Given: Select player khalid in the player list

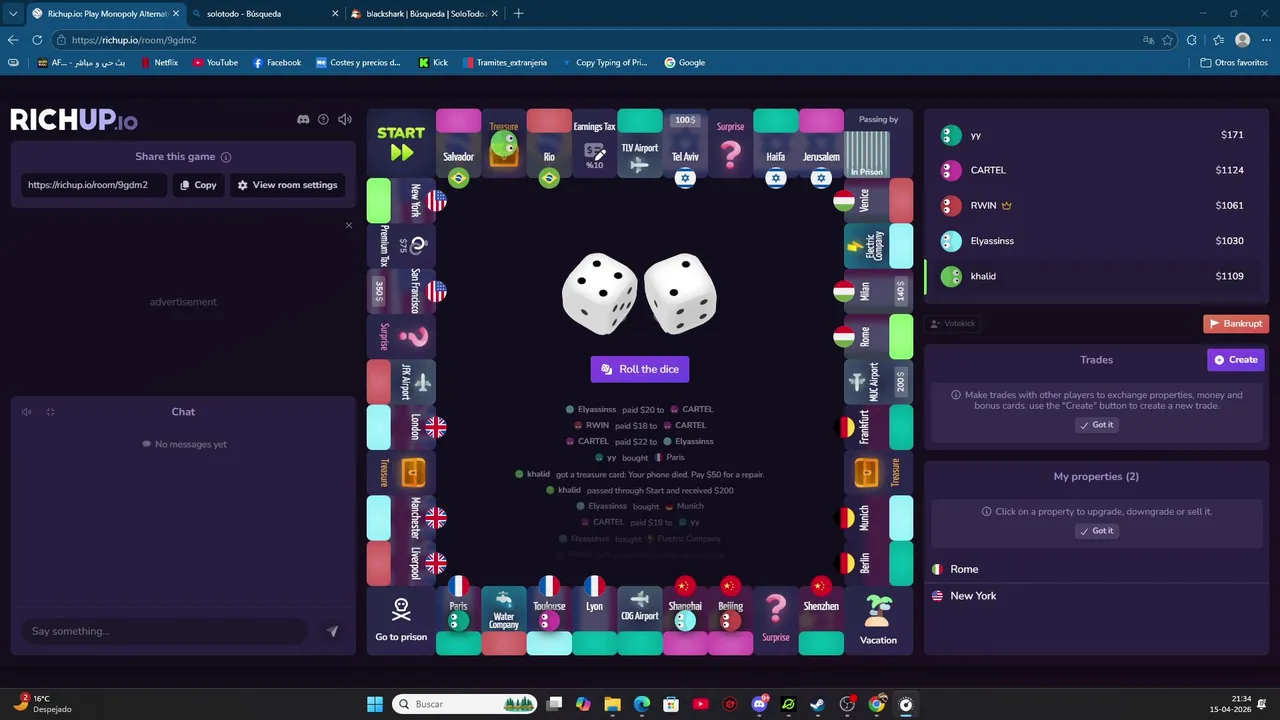Looking at the screenshot, I should (1097, 276).
